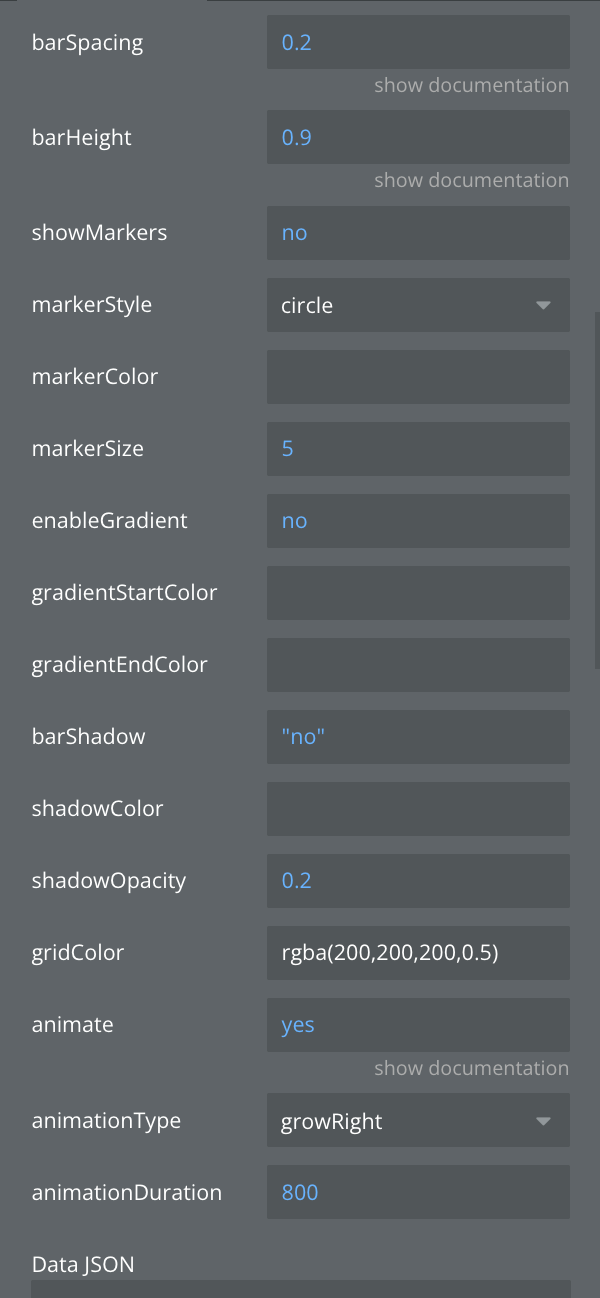Show documentation for barSpacing
Screen dimensions: 600x1298
tap(471, 85)
